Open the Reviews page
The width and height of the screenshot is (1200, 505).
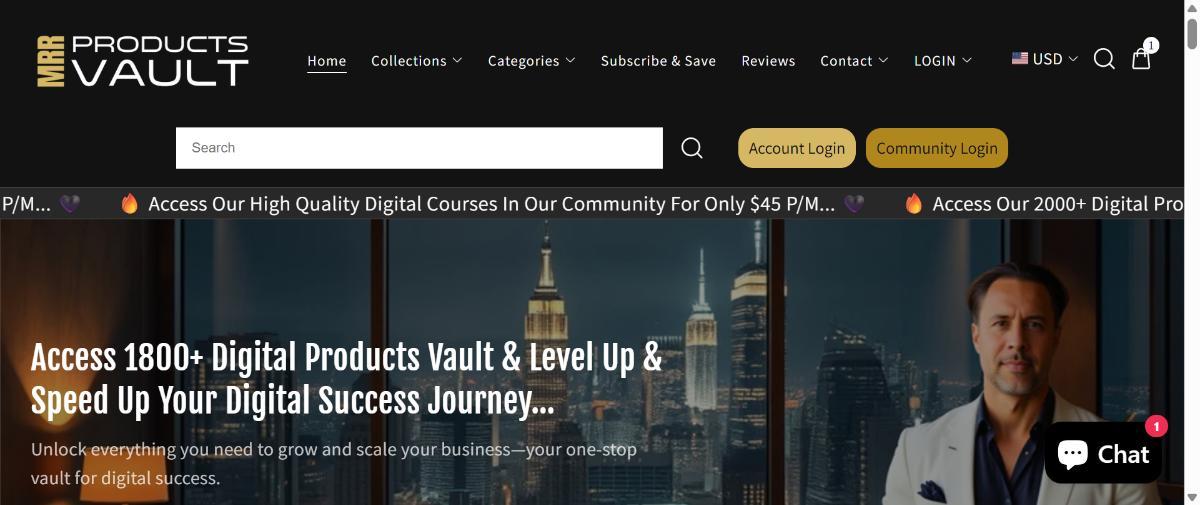pos(768,61)
